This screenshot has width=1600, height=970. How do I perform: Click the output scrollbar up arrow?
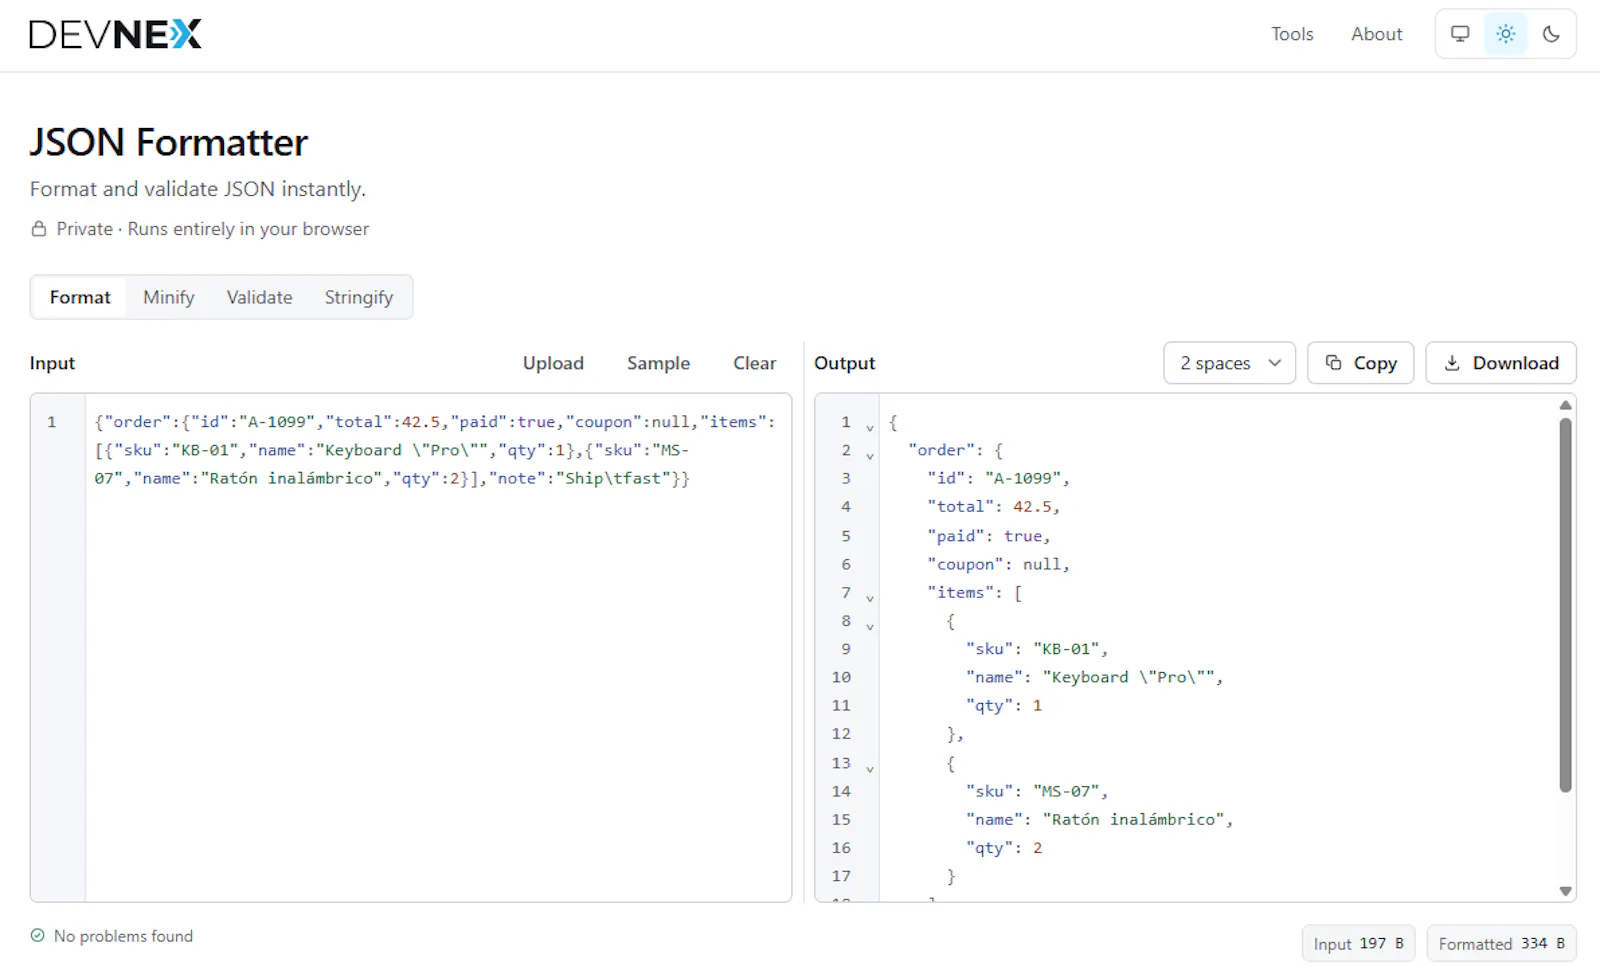1566,405
